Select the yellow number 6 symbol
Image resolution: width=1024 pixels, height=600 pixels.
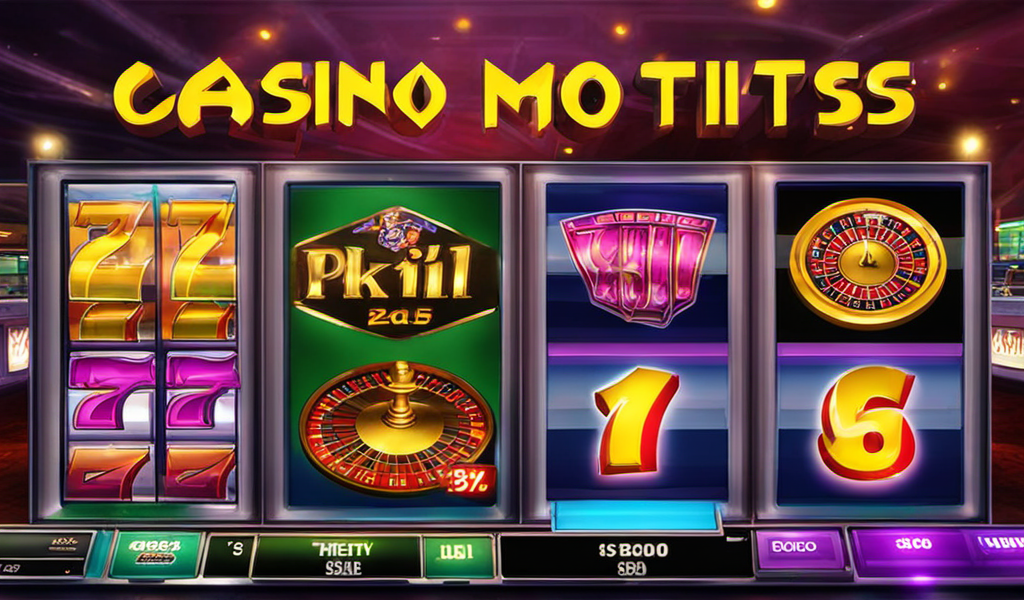pyautogui.click(x=869, y=422)
